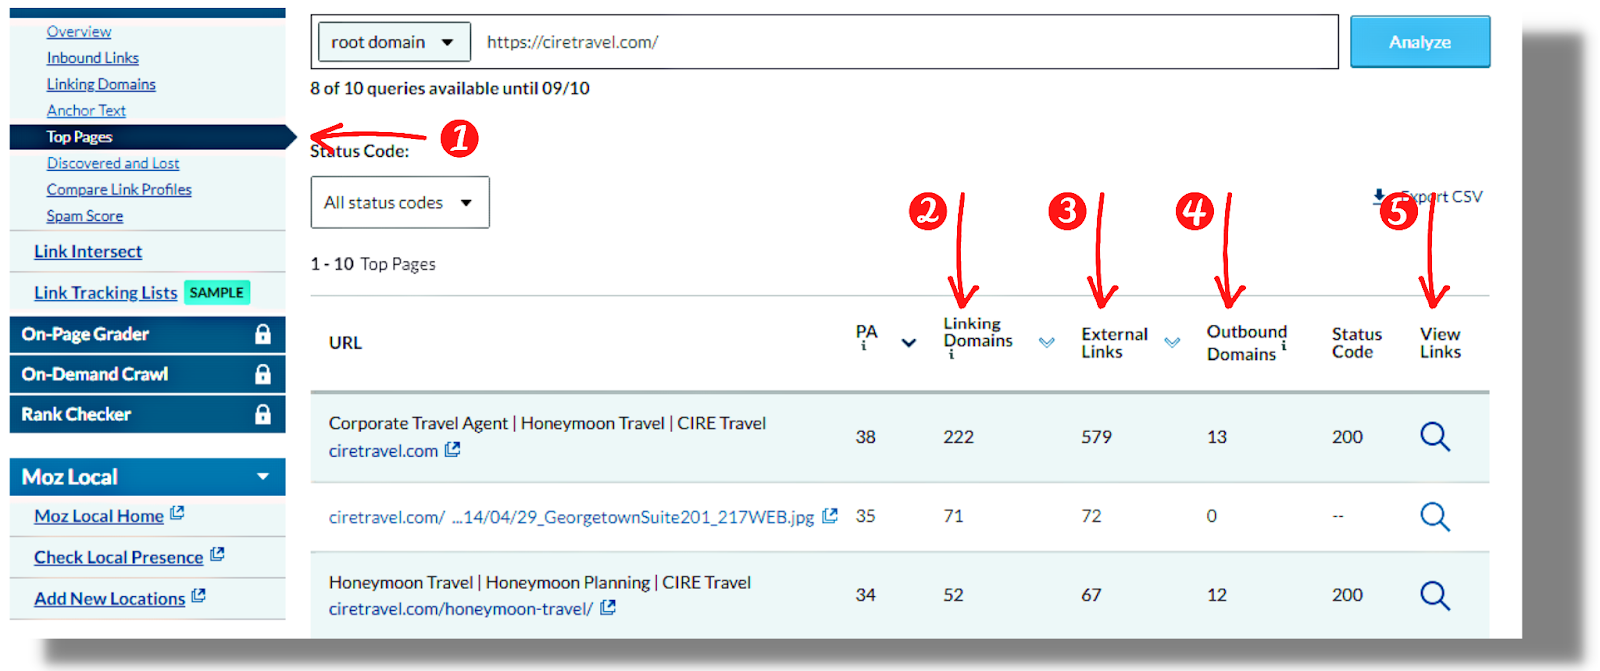Open Moz Local Home link
1600x671 pixels.
[99, 516]
